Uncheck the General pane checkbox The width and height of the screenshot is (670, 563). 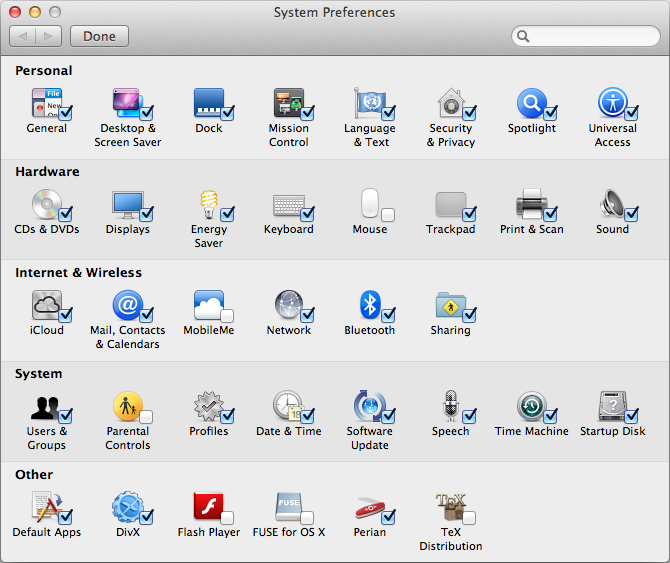[x=65, y=113]
